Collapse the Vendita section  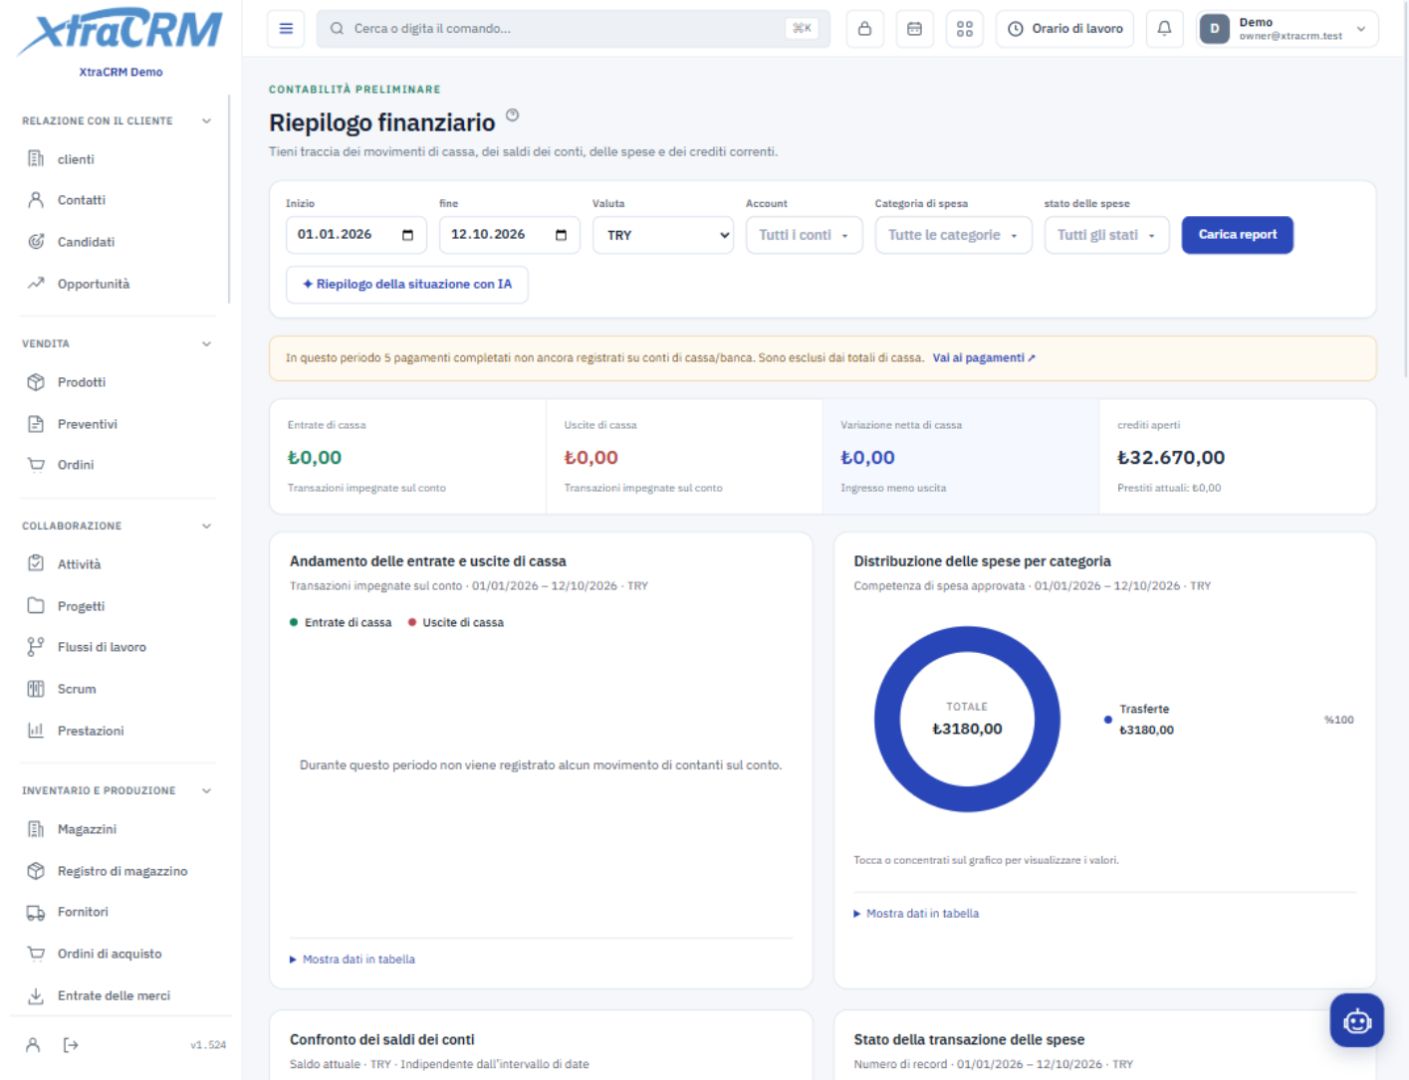coord(206,344)
